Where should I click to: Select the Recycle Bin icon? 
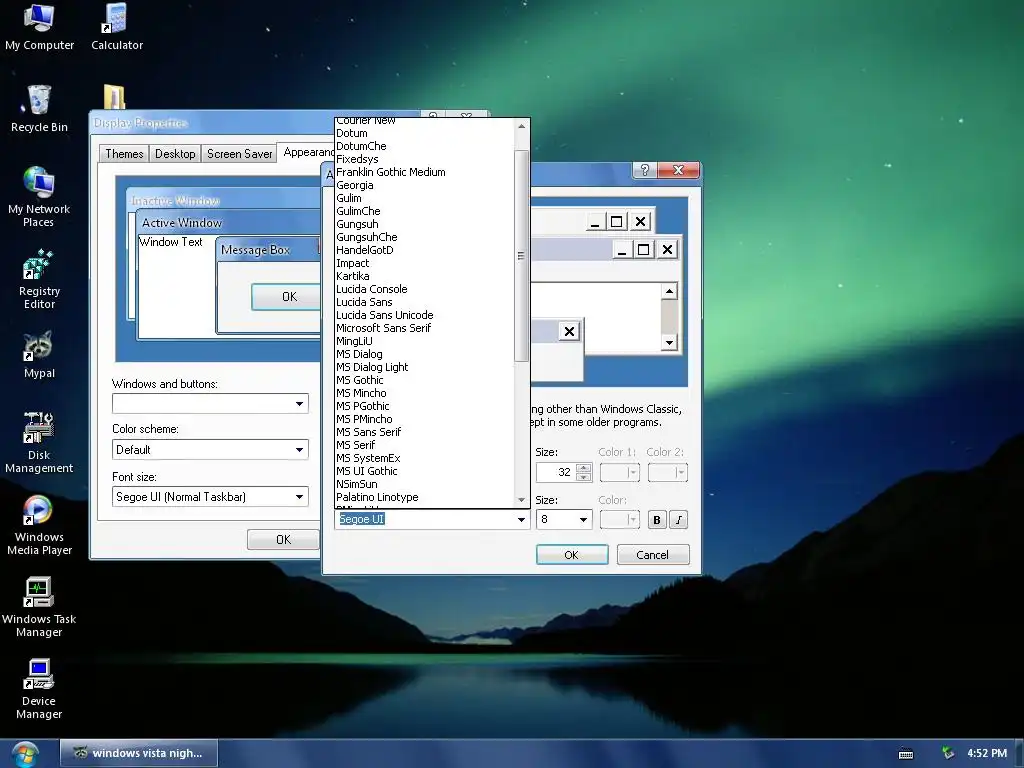(x=39, y=108)
